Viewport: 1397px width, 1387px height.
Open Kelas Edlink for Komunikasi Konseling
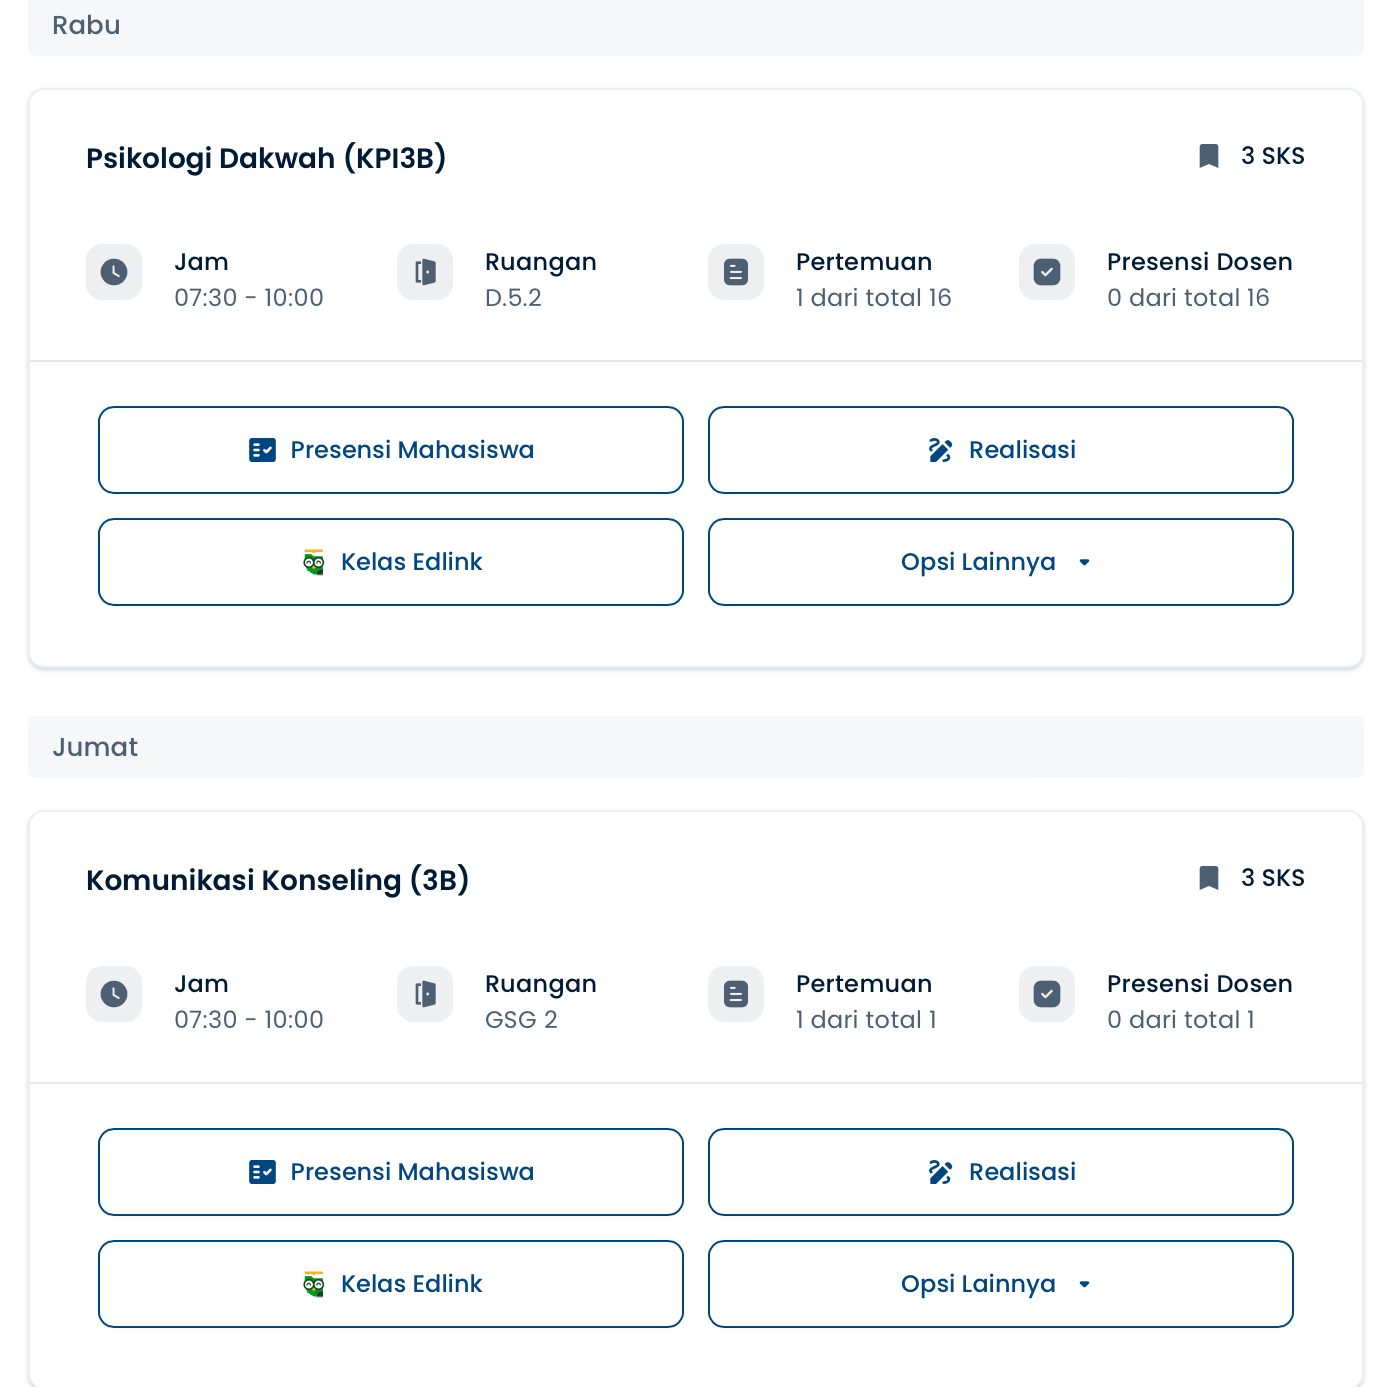(x=391, y=1284)
